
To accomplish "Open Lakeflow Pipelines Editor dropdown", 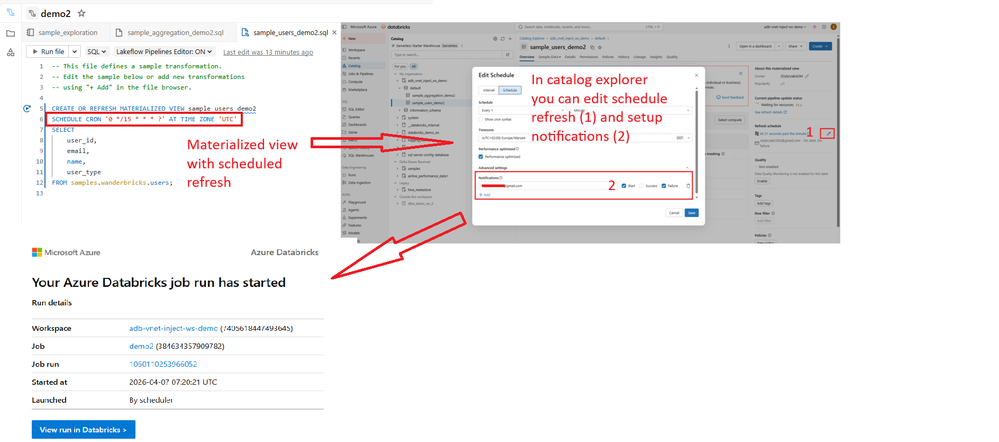I will point(164,51).
